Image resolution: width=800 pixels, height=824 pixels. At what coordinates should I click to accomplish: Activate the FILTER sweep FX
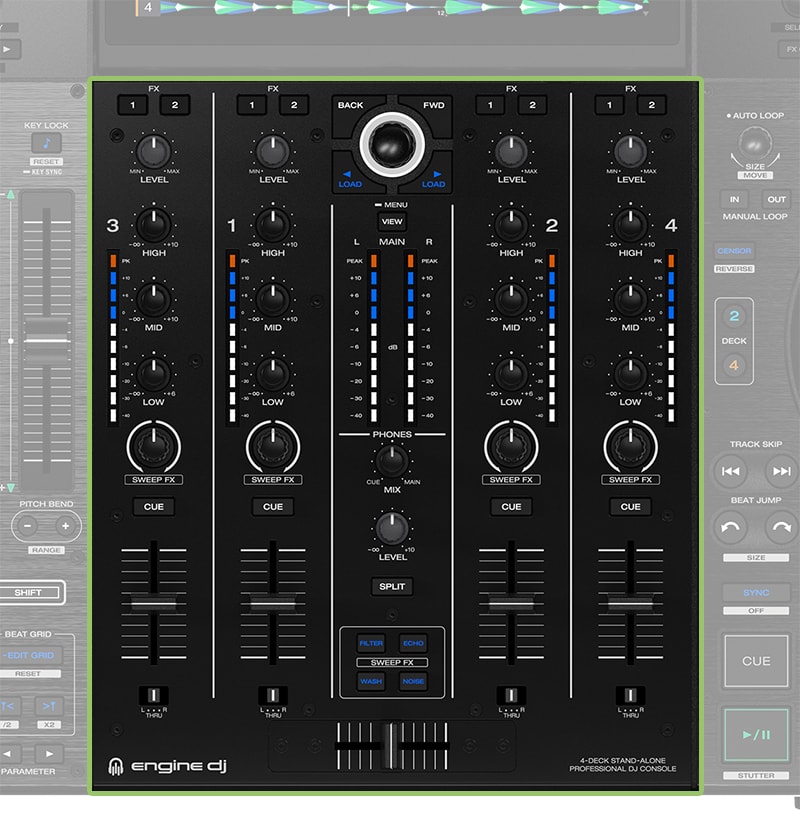tap(372, 644)
